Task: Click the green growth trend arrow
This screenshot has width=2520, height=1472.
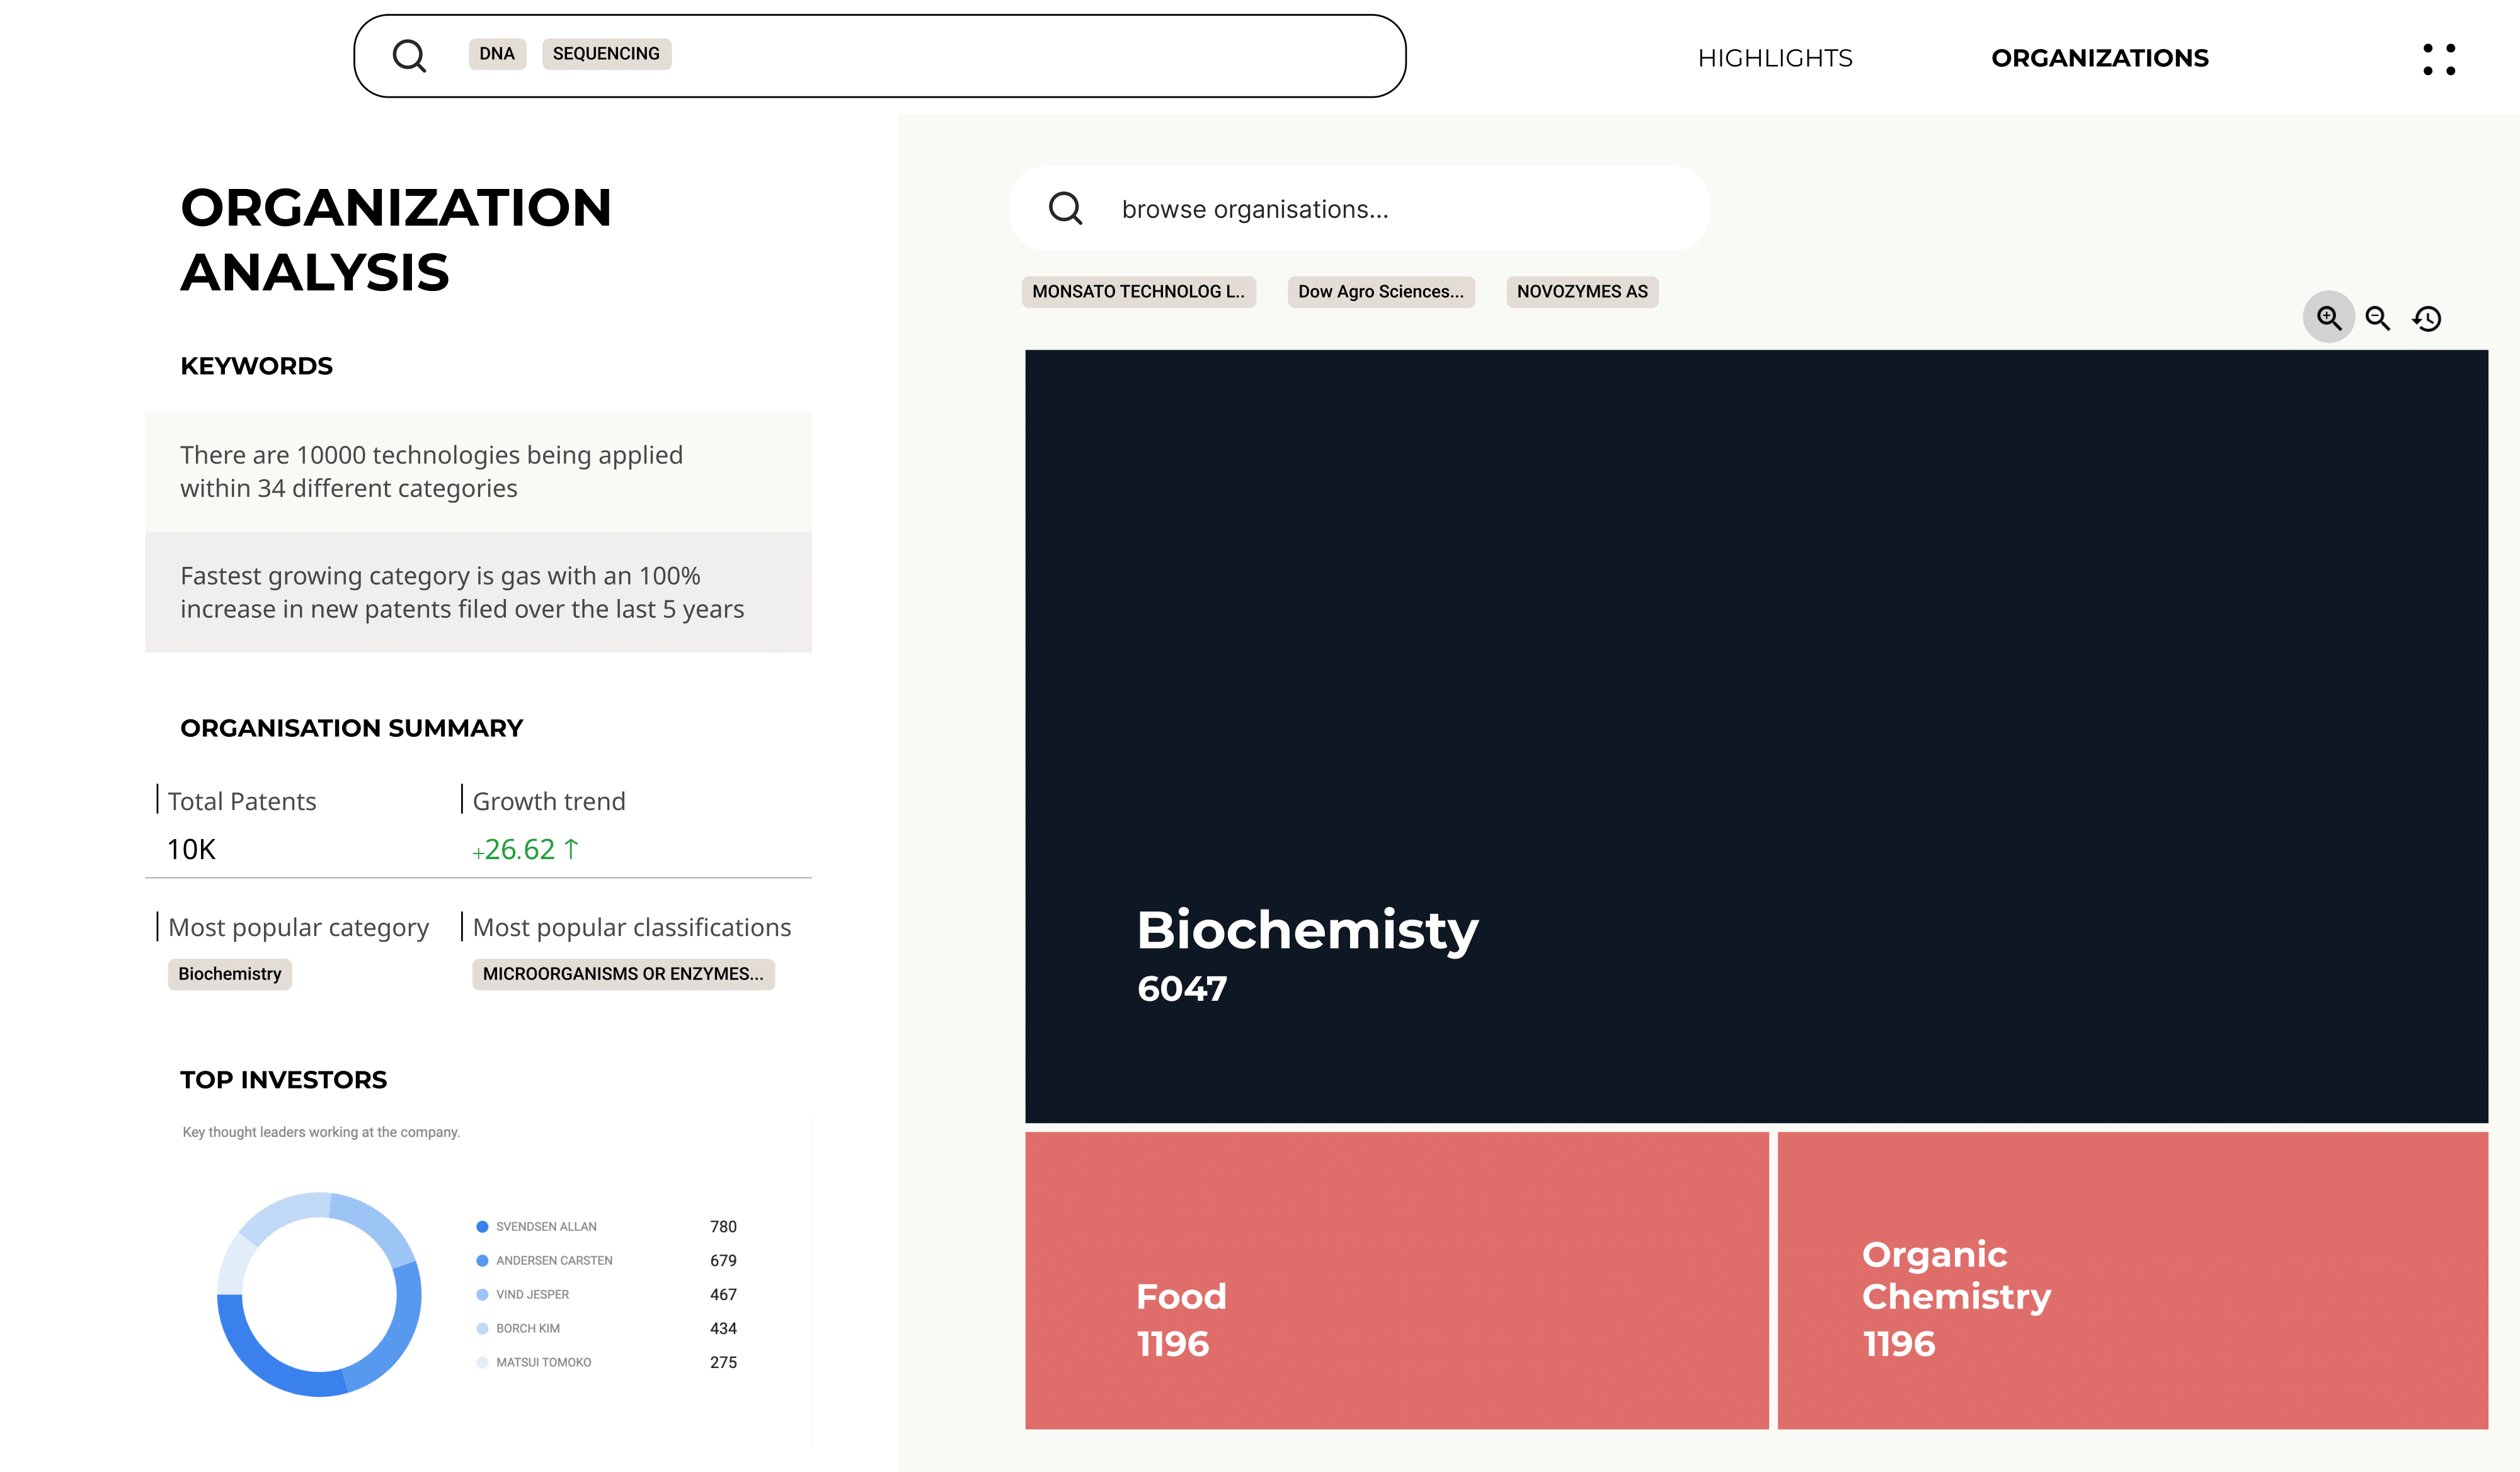Action: [571, 849]
